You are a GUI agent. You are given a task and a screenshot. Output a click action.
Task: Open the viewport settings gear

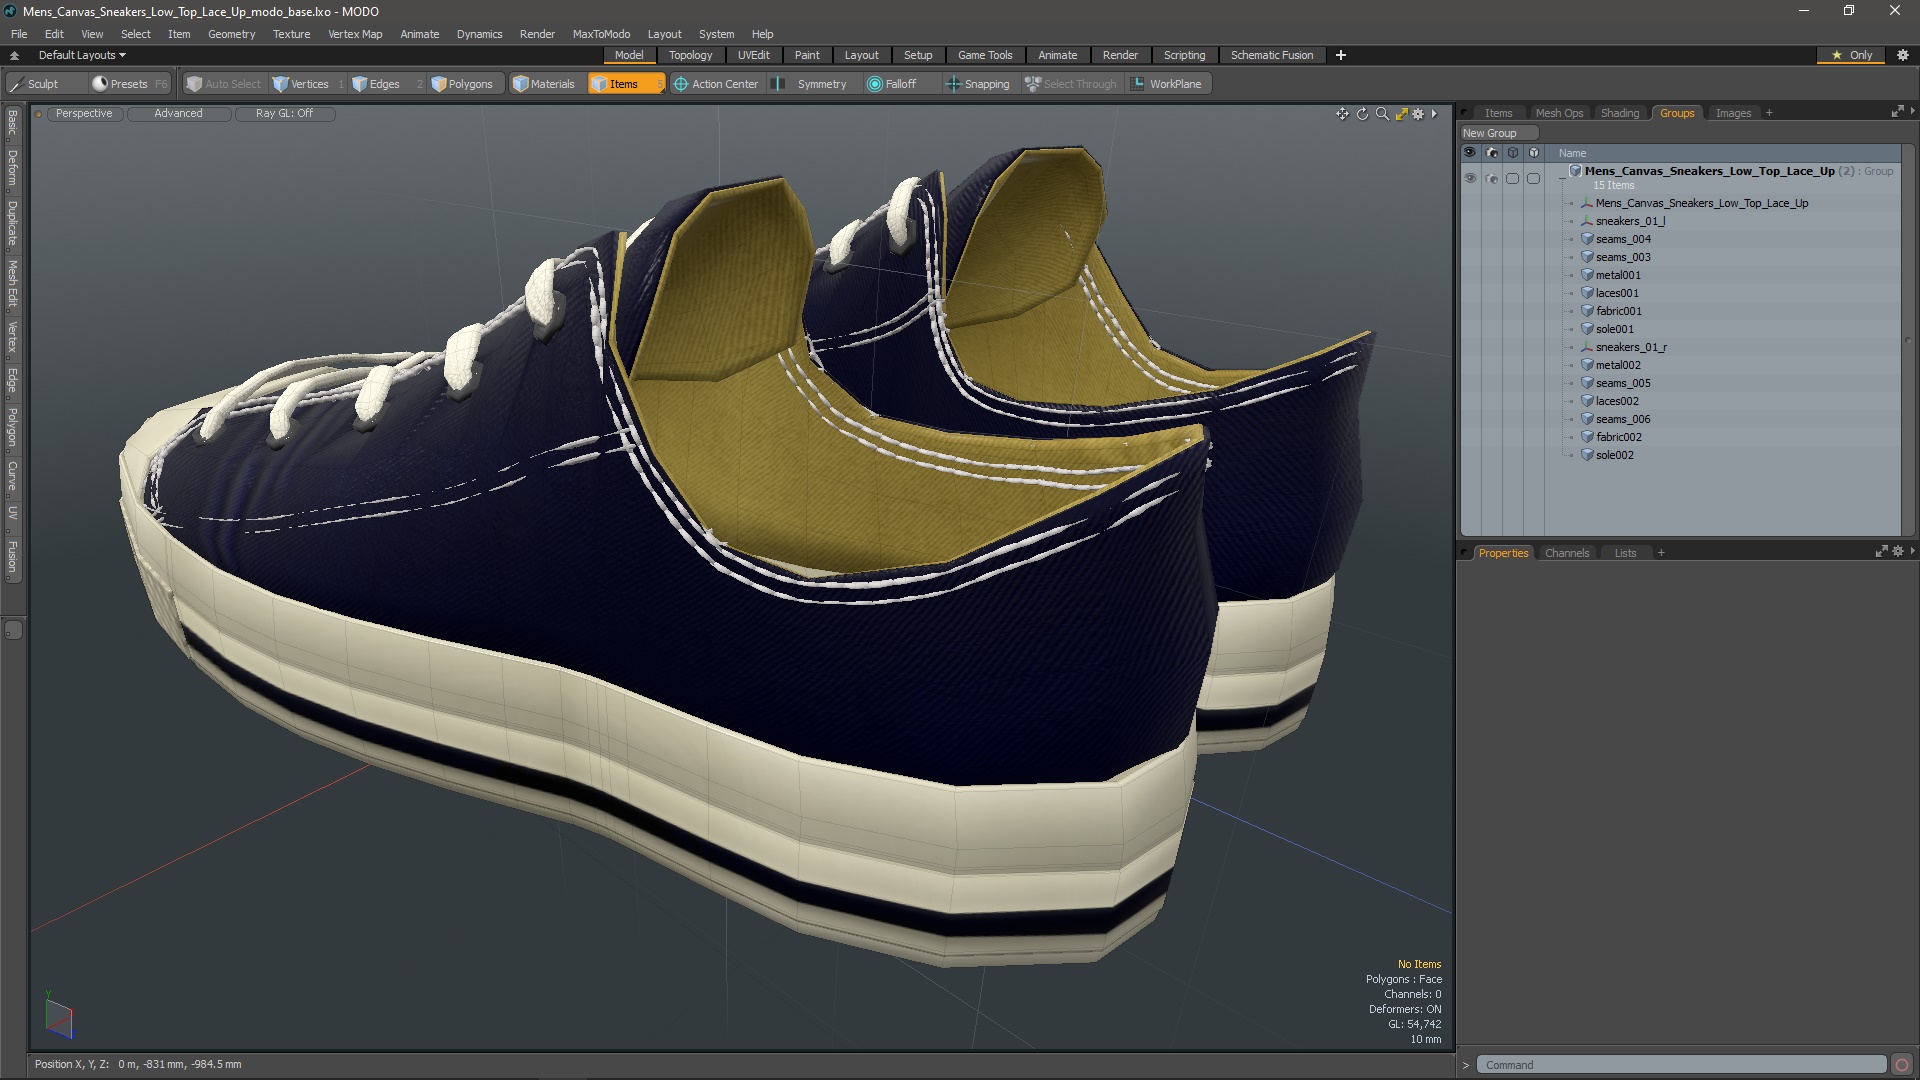(x=1418, y=114)
